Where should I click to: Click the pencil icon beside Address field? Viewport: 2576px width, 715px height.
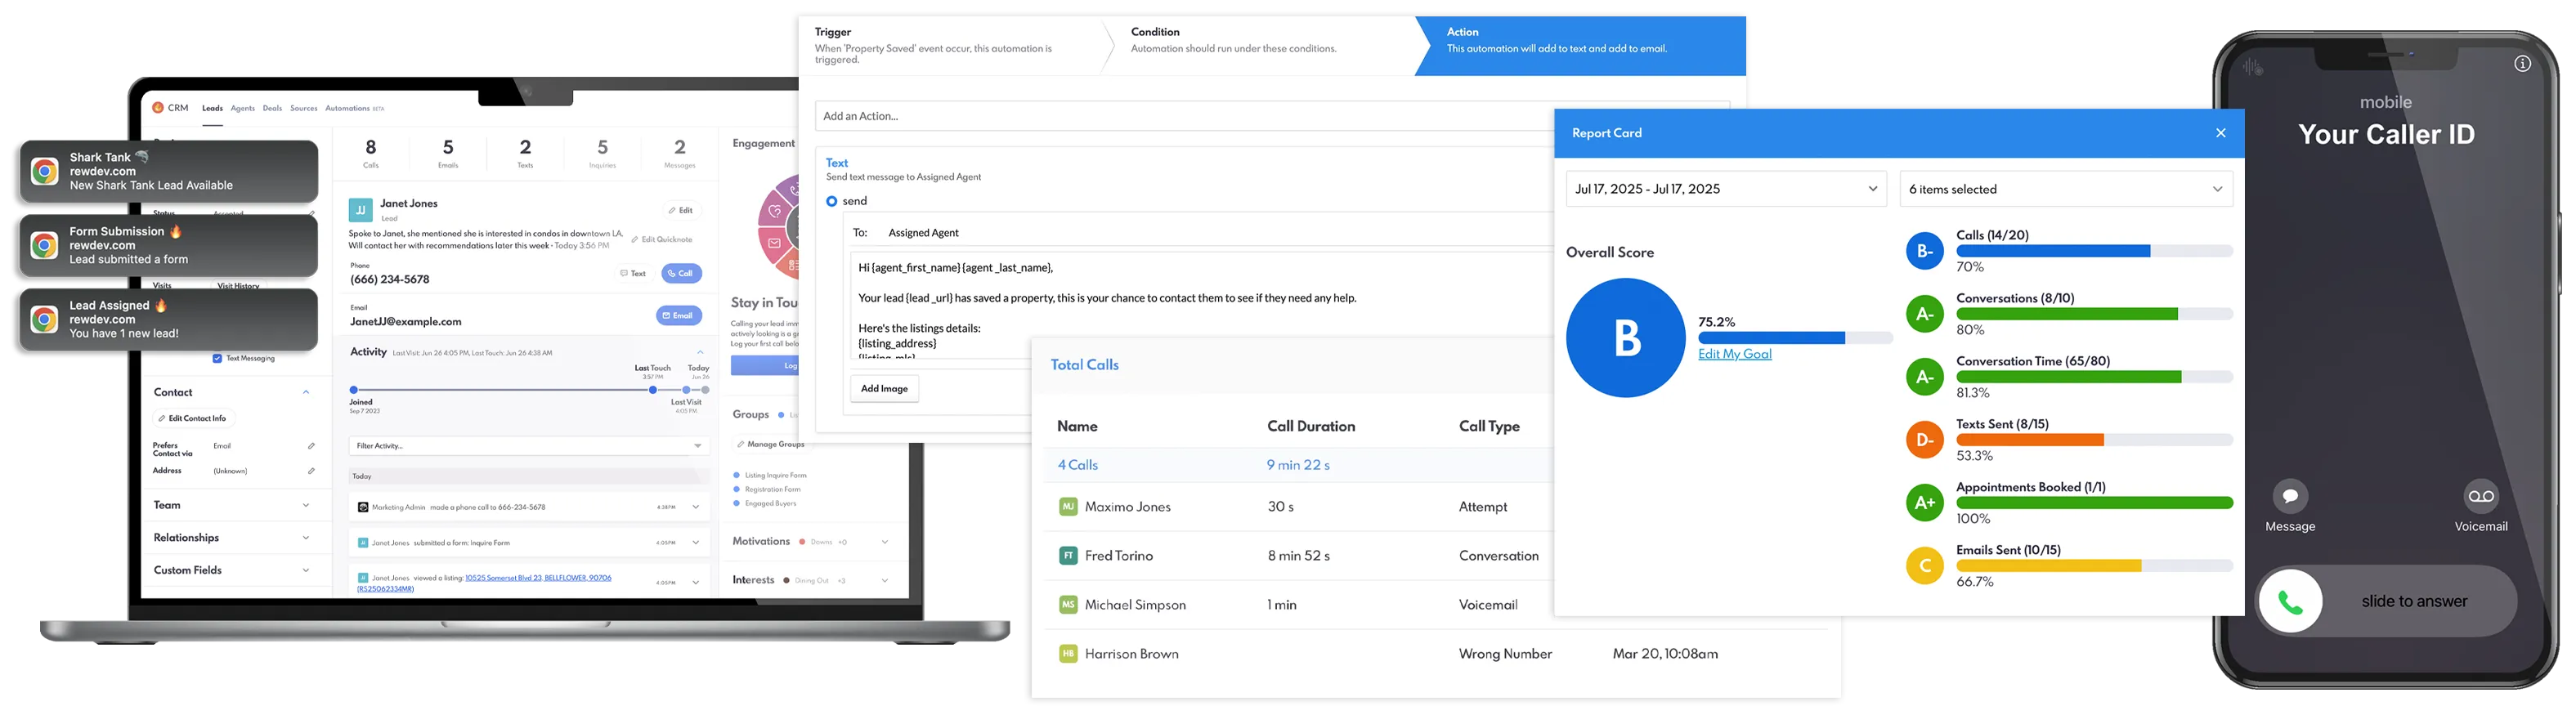point(311,471)
